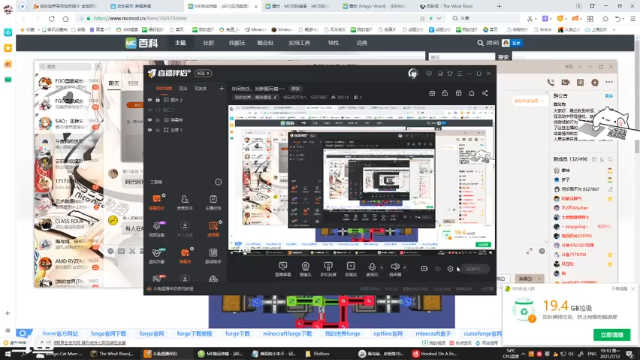This screenshot has height=360, width=640.
Task: Select the 主站 tab in the MC百科 navigation
Action: (180, 43)
